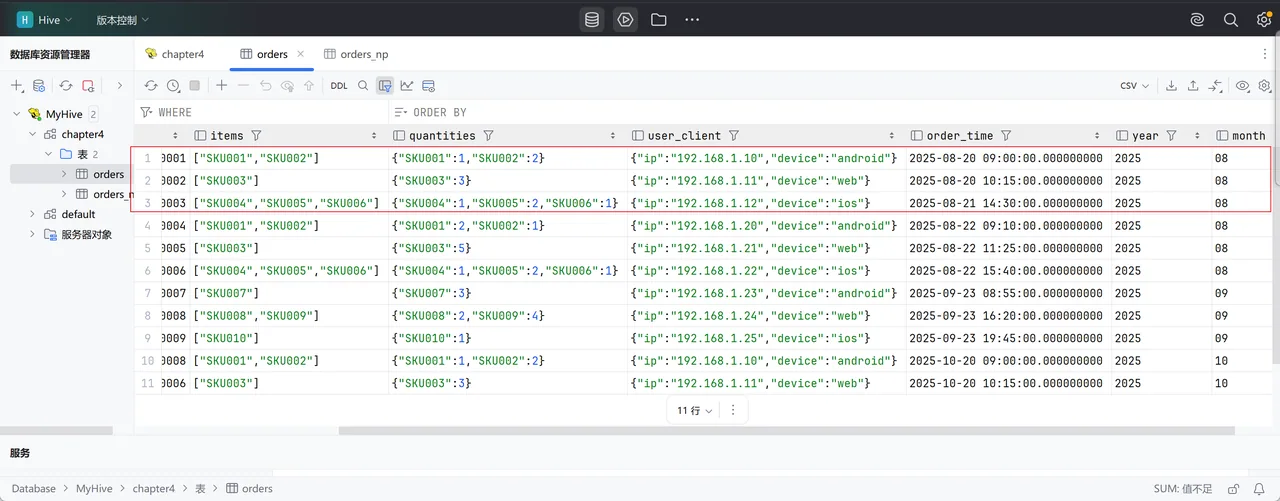Open the AI assistant swirl icon
The image size is (1280, 501).
coord(1197,20)
